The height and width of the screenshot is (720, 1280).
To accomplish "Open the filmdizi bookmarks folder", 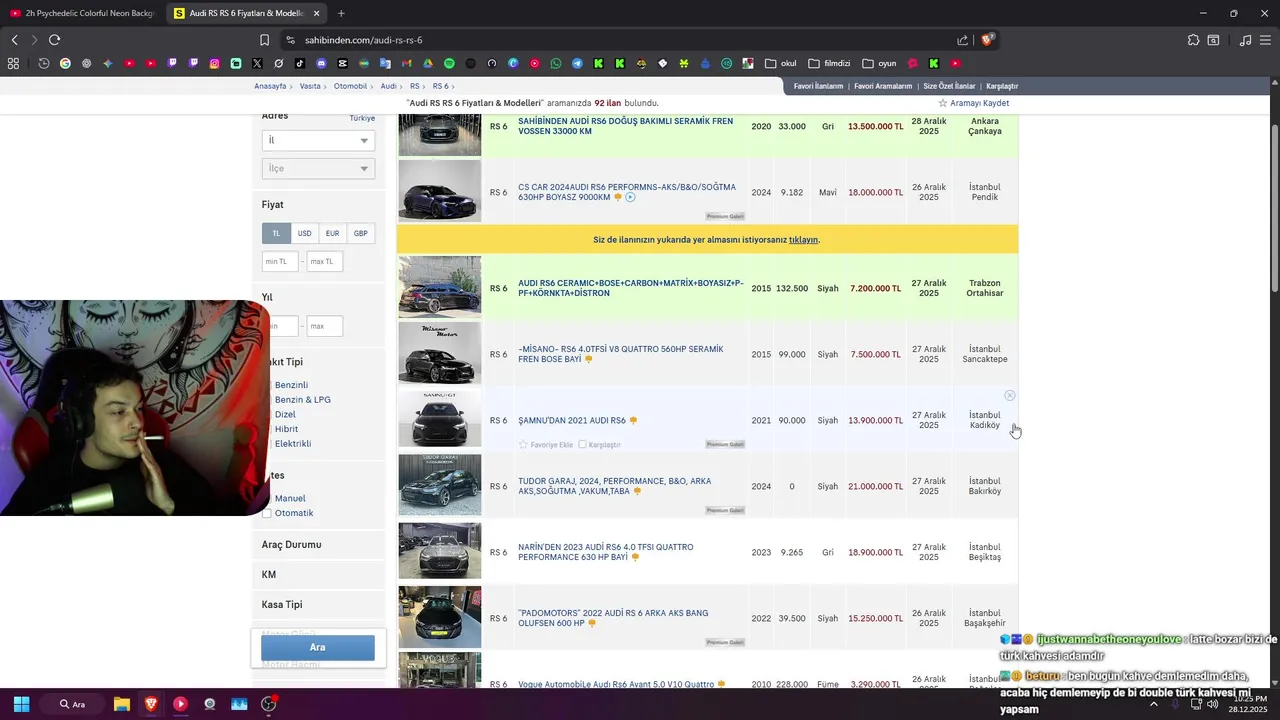I will [829, 63].
